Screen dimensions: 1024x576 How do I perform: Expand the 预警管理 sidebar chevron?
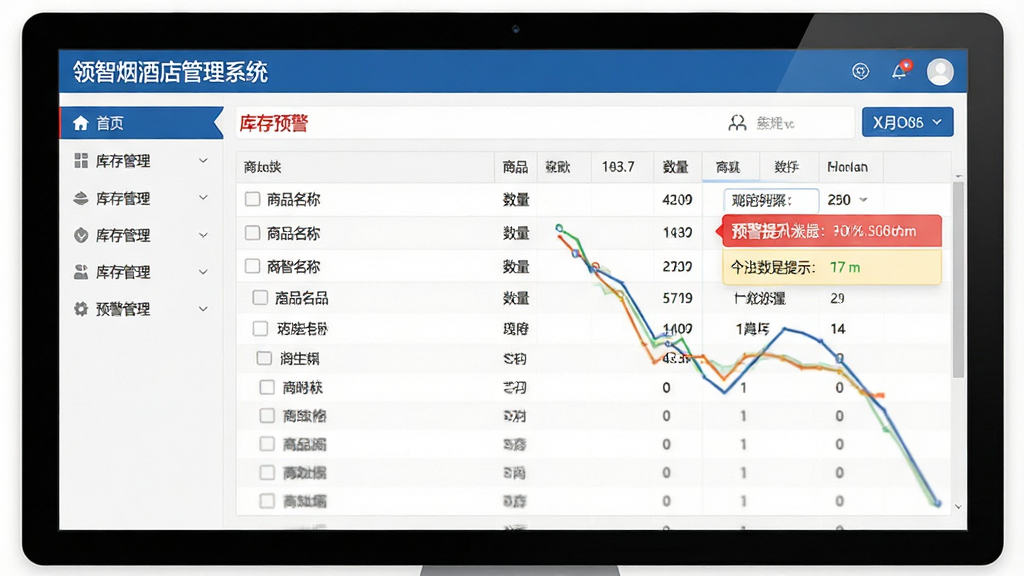(203, 309)
